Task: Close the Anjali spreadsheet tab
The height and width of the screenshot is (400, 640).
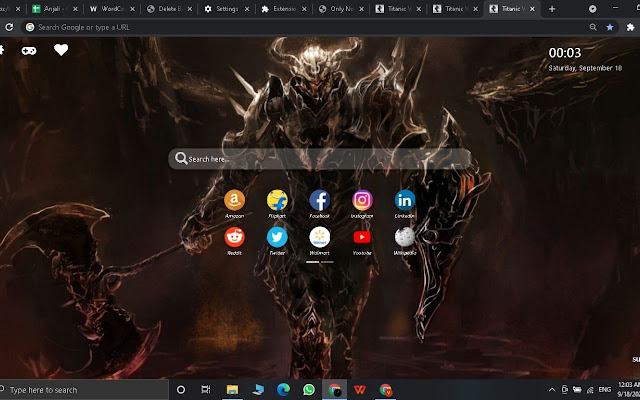Action: [75, 9]
